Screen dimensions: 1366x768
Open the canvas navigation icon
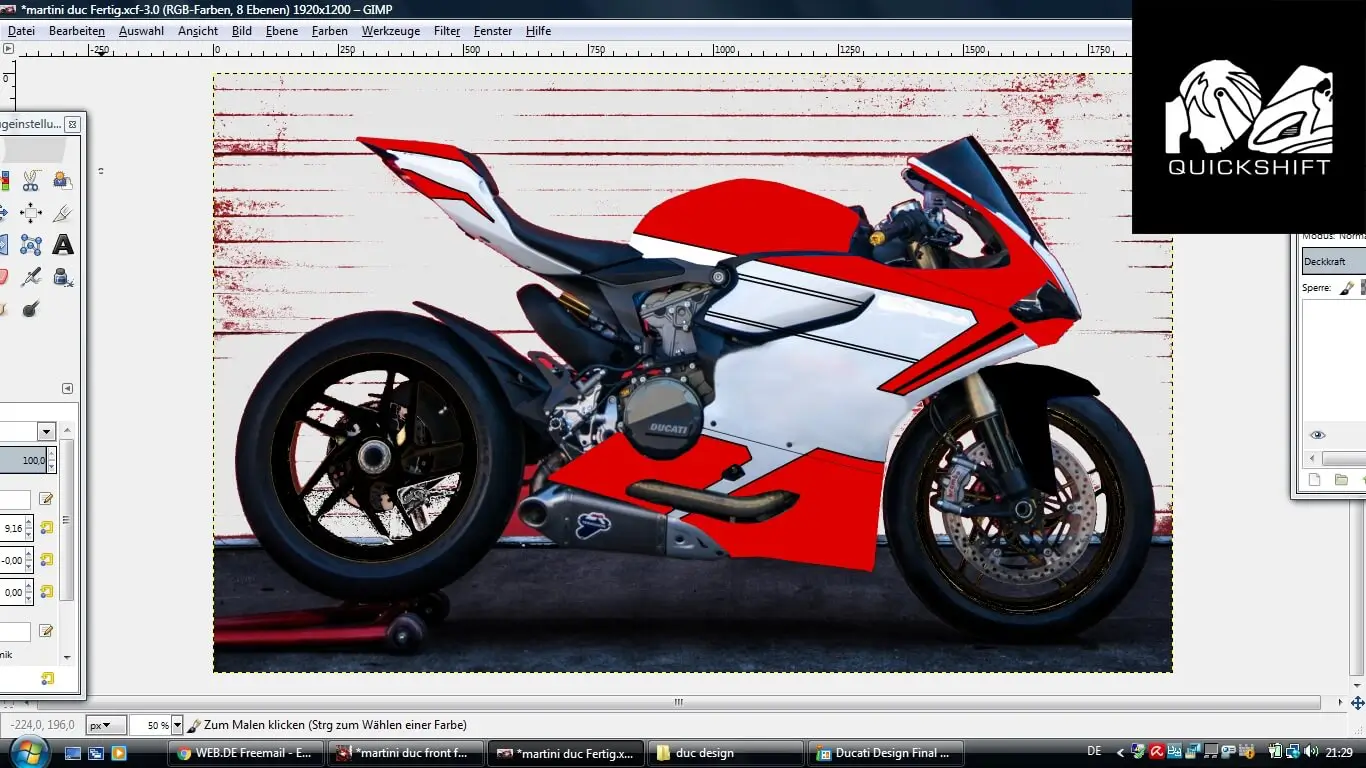(x=1357, y=703)
